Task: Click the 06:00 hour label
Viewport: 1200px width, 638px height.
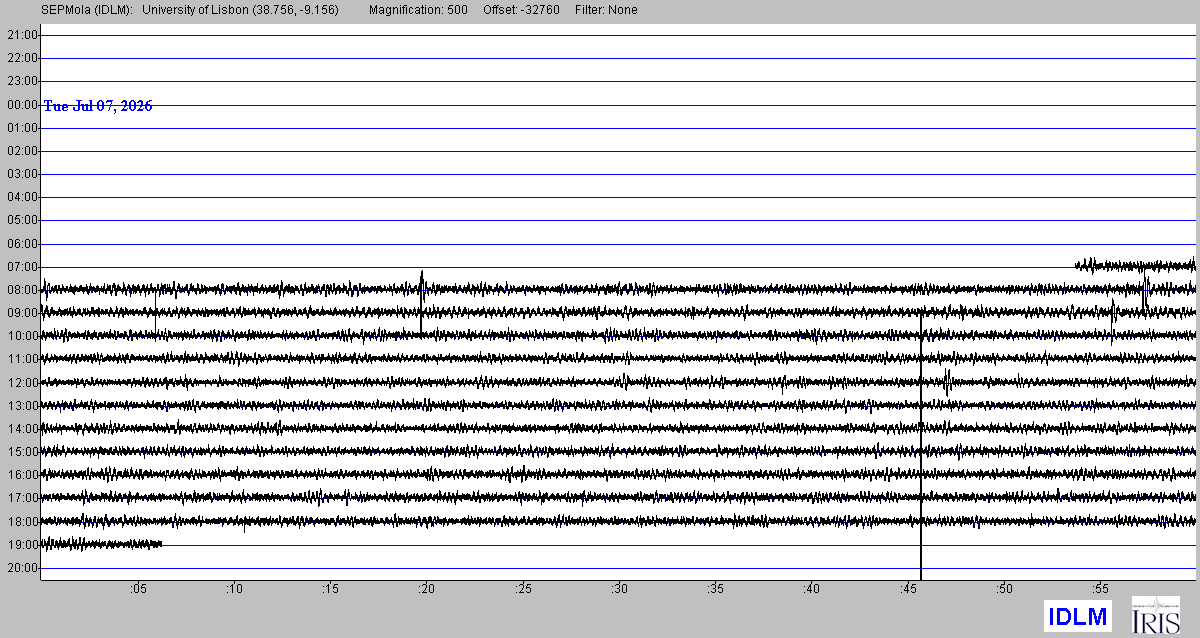Action: 22,244
